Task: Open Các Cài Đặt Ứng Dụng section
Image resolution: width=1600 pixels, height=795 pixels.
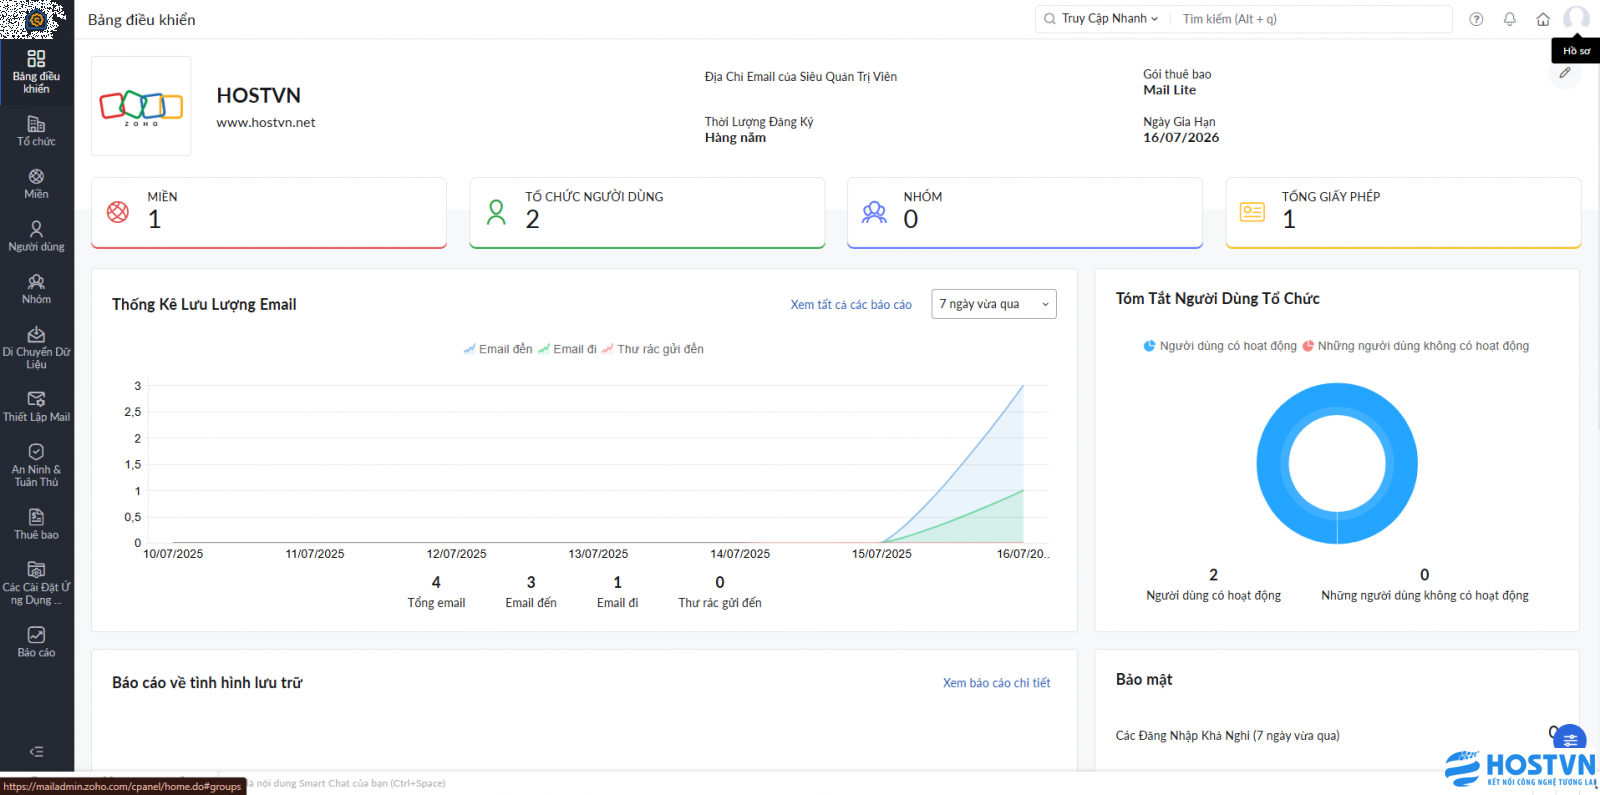Action: click(36, 583)
